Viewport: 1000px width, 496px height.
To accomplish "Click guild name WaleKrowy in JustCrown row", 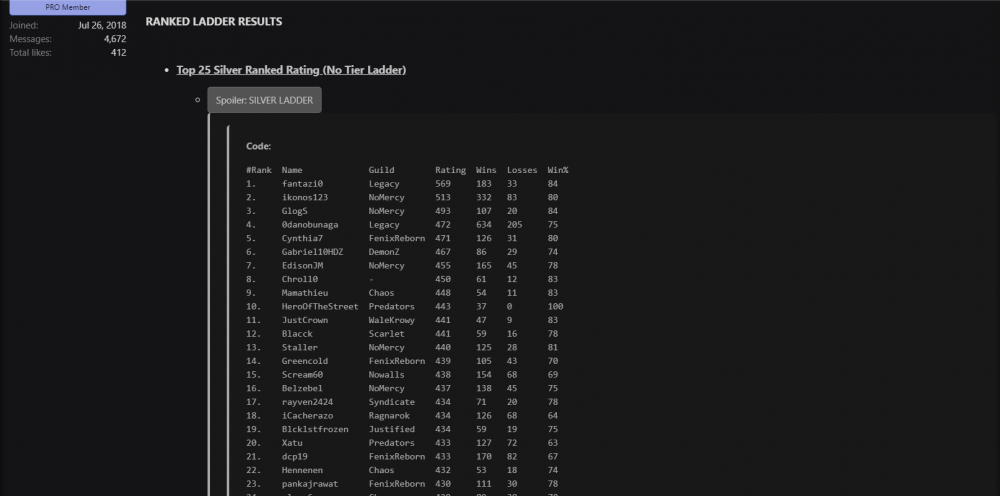I will pyautogui.click(x=392, y=320).
